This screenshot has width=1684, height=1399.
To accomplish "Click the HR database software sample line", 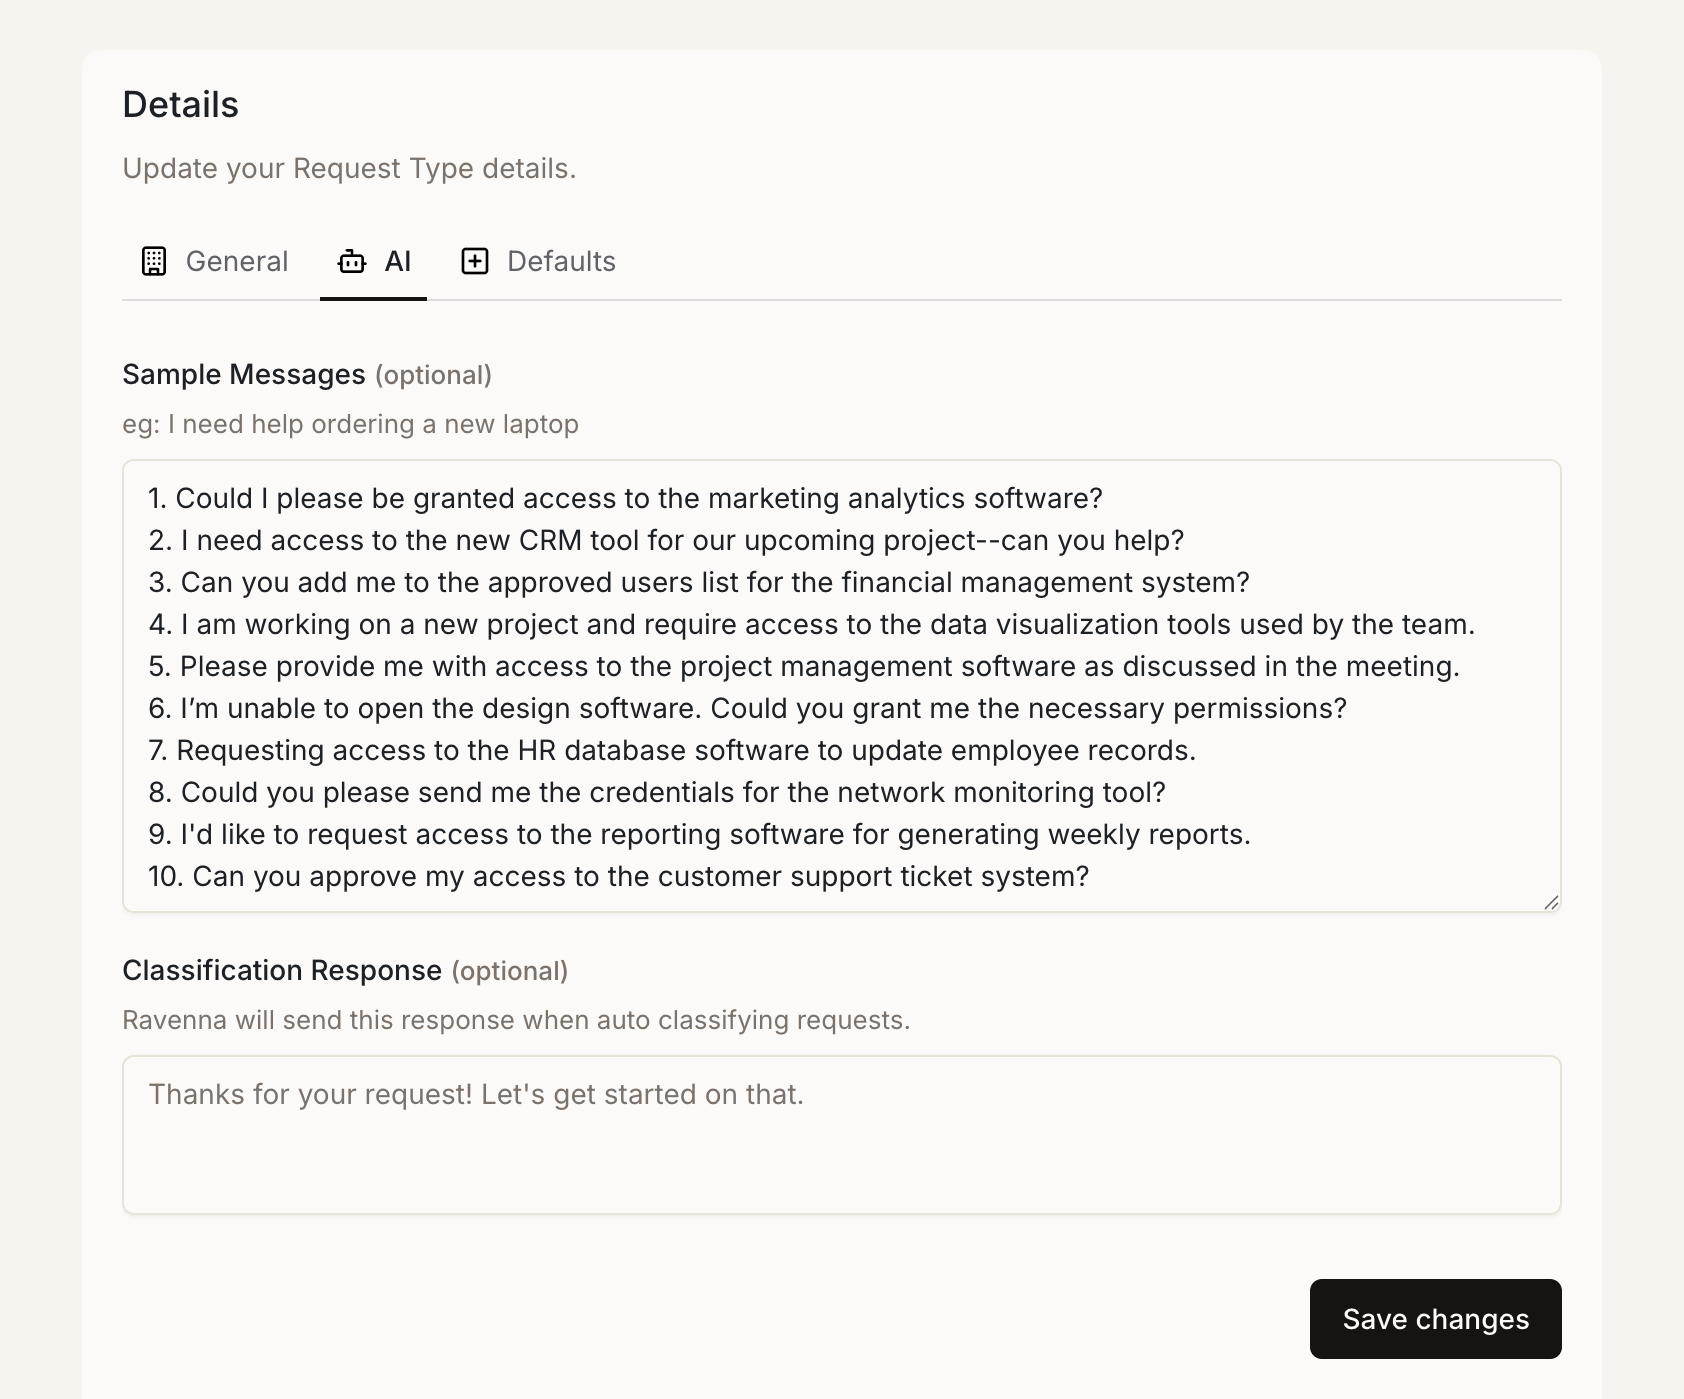I will coord(672,750).
